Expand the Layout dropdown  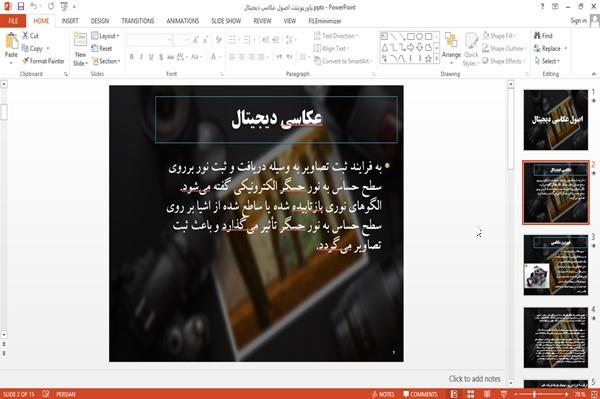coord(105,36)
